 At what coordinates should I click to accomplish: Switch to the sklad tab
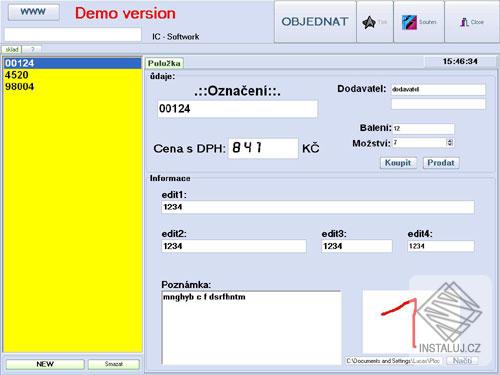click(12, 49)
